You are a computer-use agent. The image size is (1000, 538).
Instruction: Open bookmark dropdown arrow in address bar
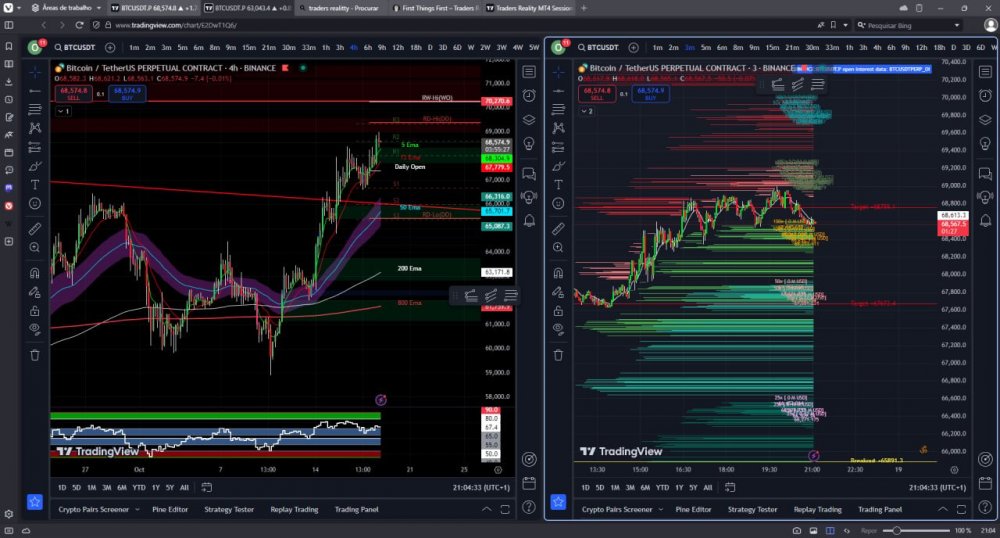coord(845,25)
